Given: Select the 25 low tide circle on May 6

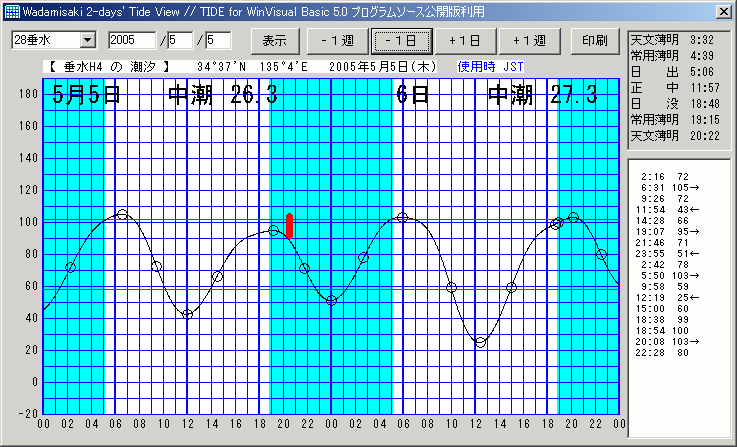Looking at the screenshot, I should click(x=480, y=342).
